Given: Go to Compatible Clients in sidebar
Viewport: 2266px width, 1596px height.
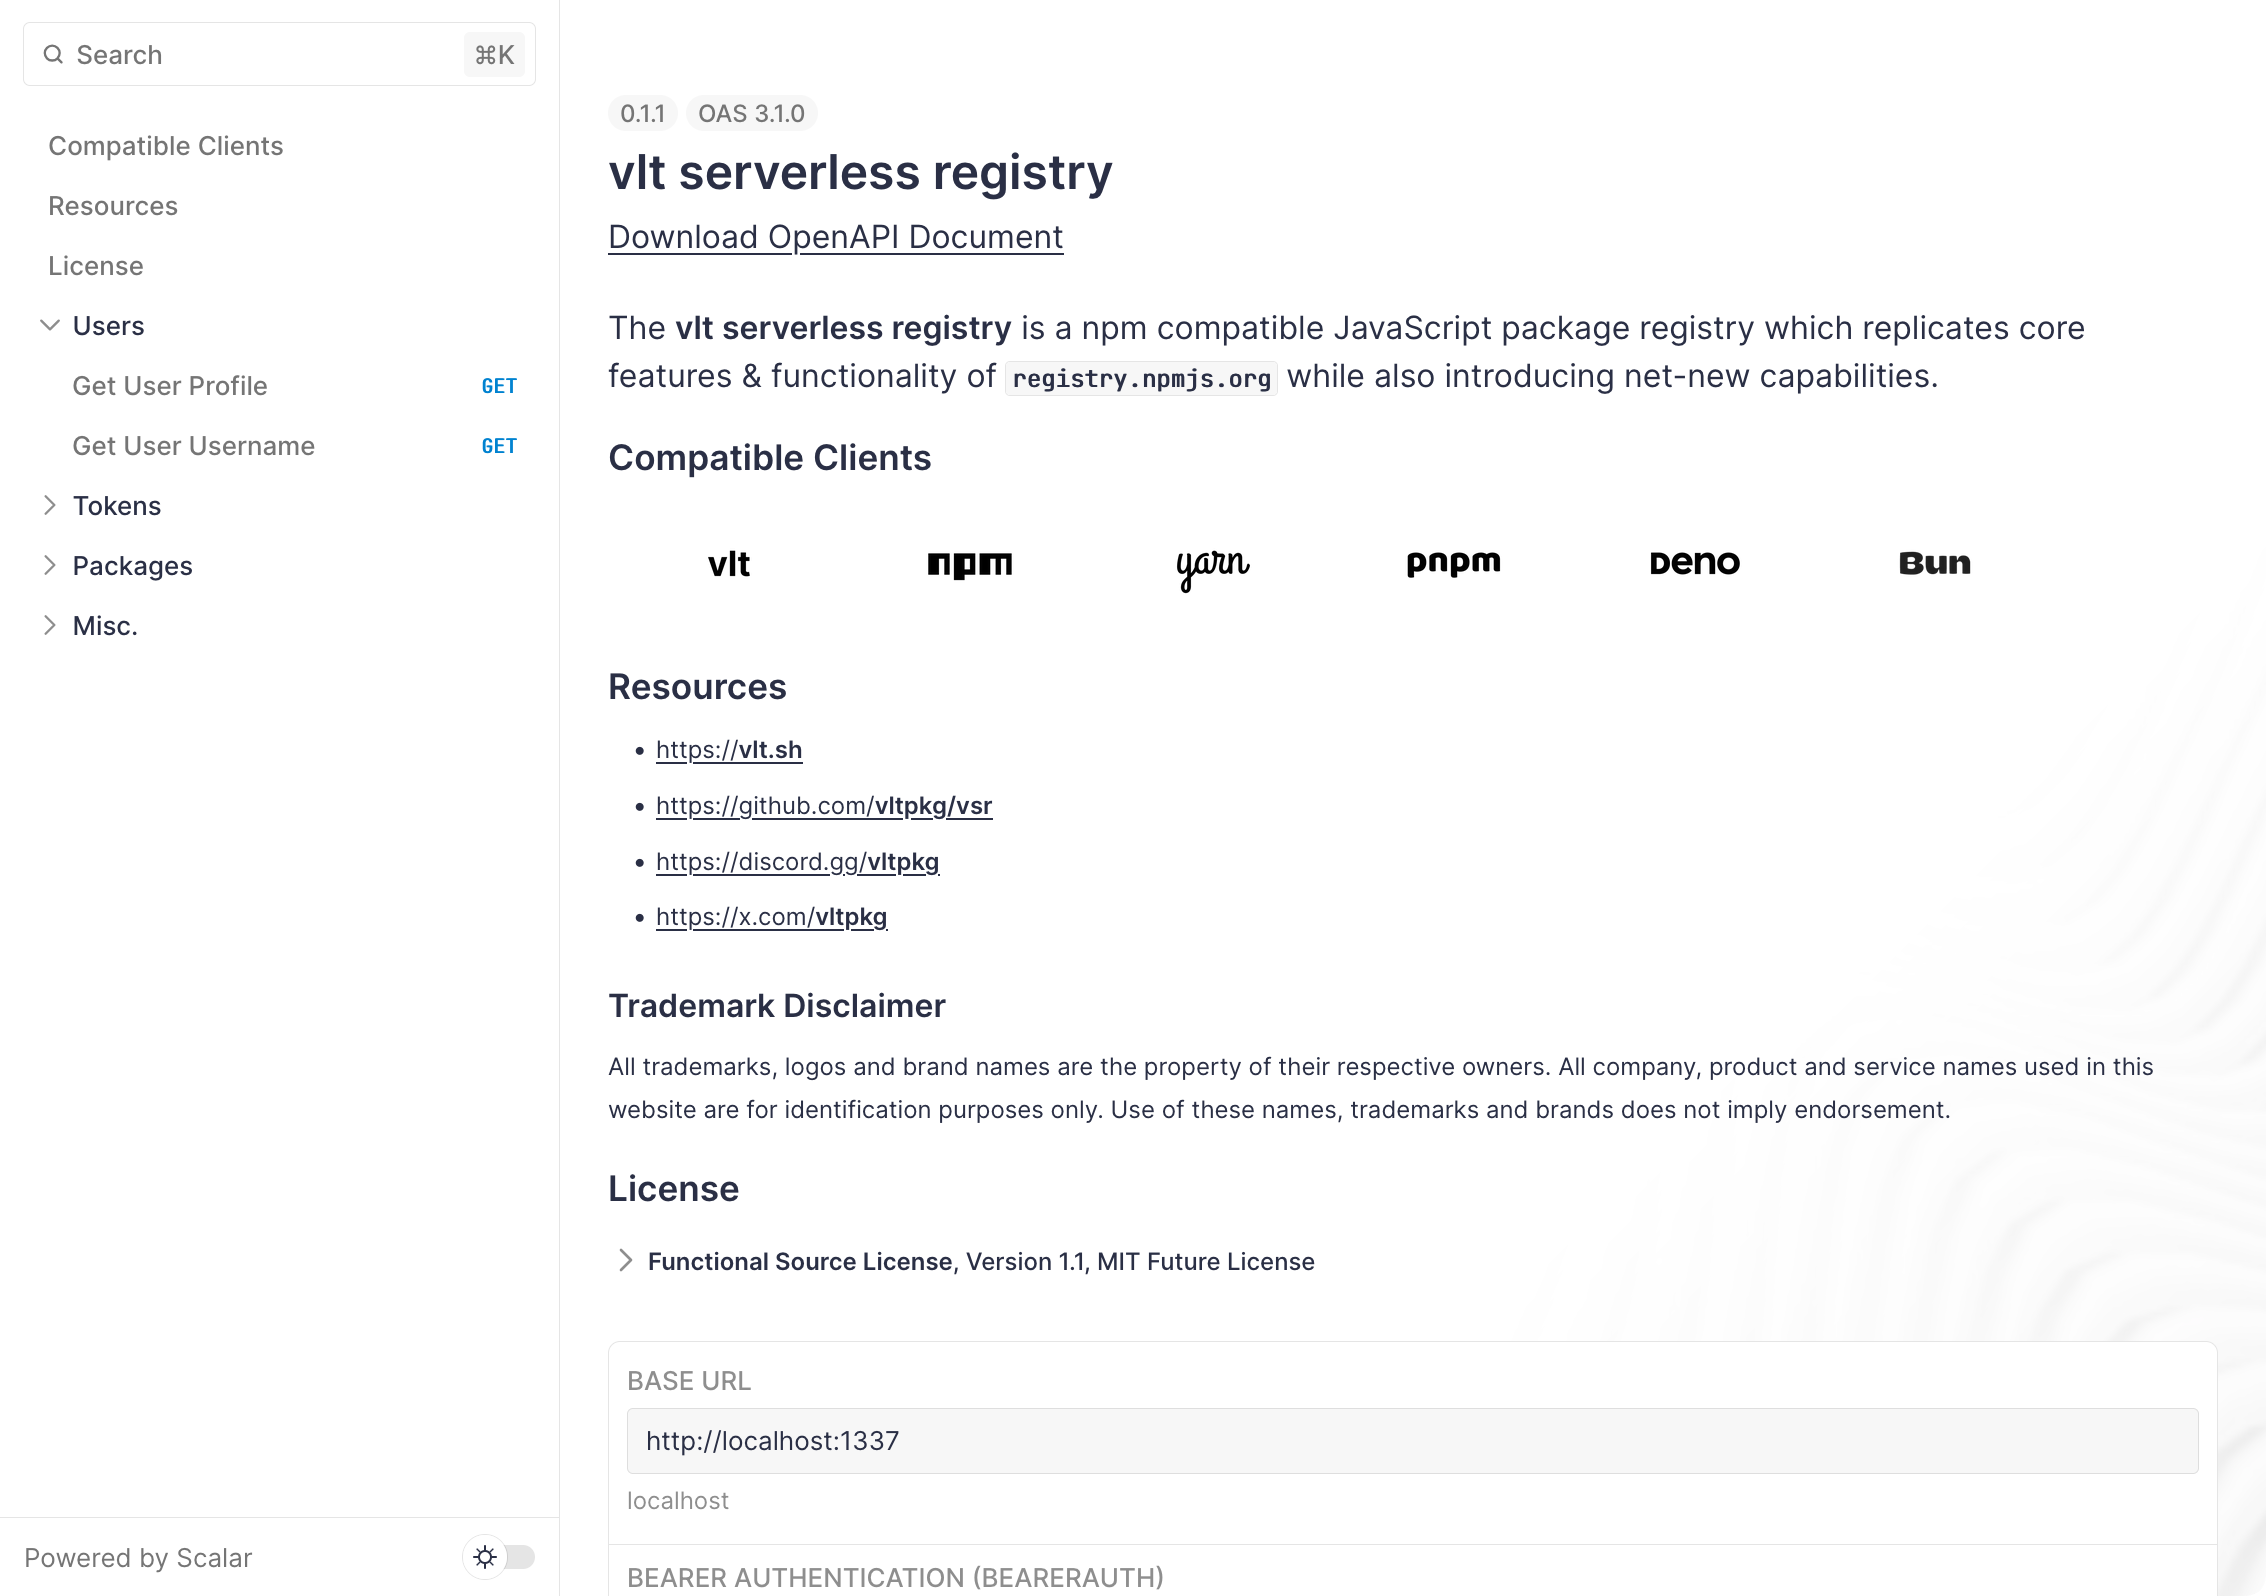Looking at the screenshot, I should point(166,146).
